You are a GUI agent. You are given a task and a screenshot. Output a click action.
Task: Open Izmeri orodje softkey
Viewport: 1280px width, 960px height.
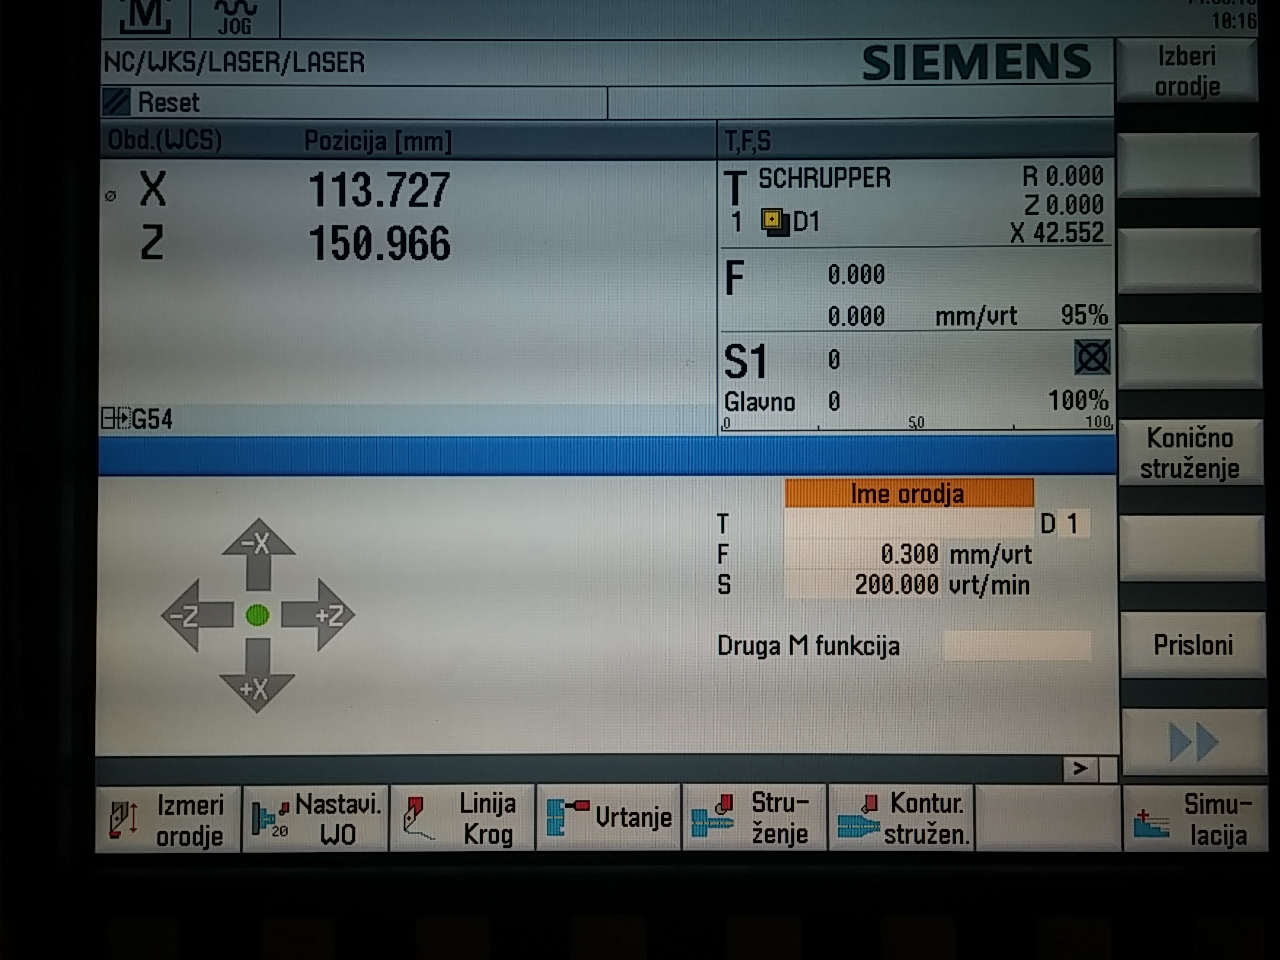tap(168, 819)
